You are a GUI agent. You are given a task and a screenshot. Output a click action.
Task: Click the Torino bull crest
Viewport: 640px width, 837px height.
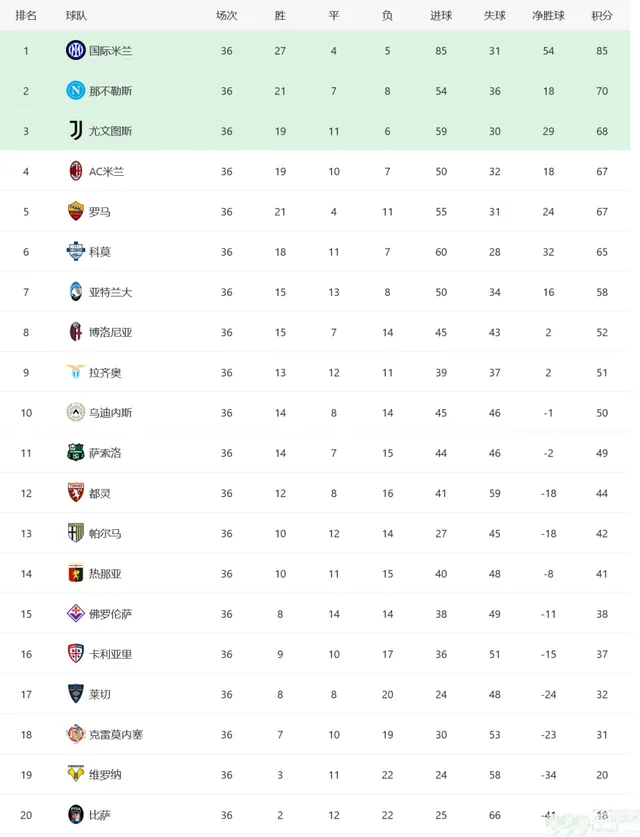[x=76, y=493]
